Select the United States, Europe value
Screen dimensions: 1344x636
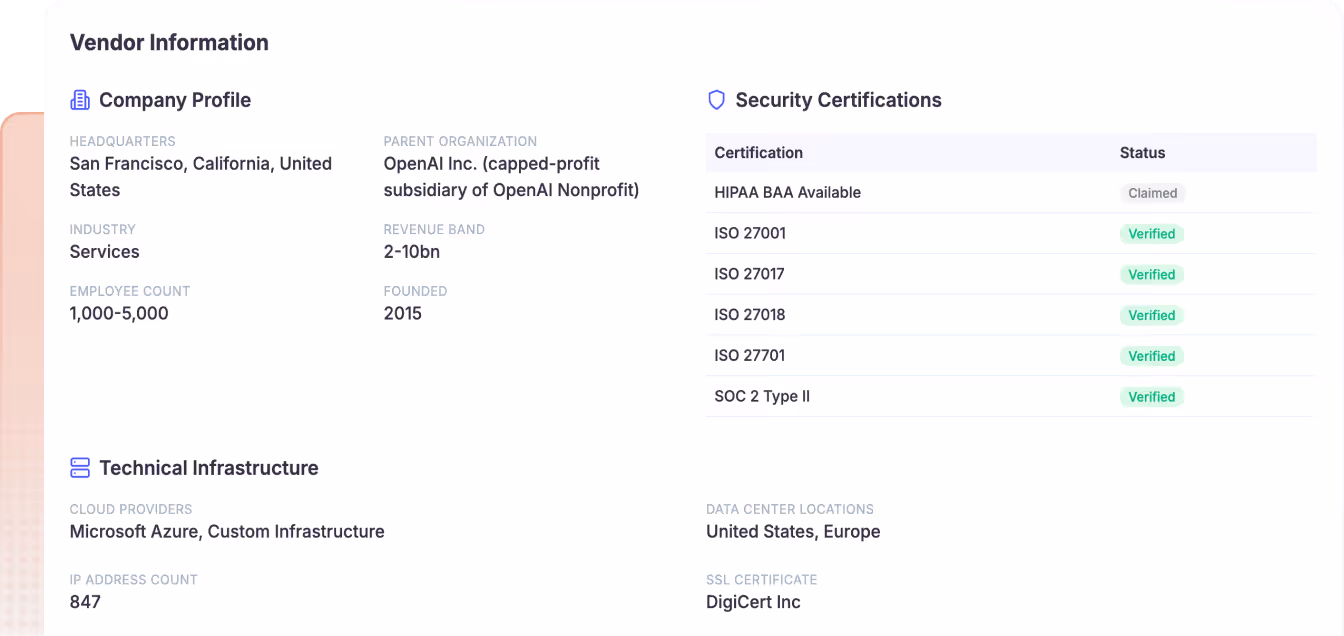click(793, 532)
